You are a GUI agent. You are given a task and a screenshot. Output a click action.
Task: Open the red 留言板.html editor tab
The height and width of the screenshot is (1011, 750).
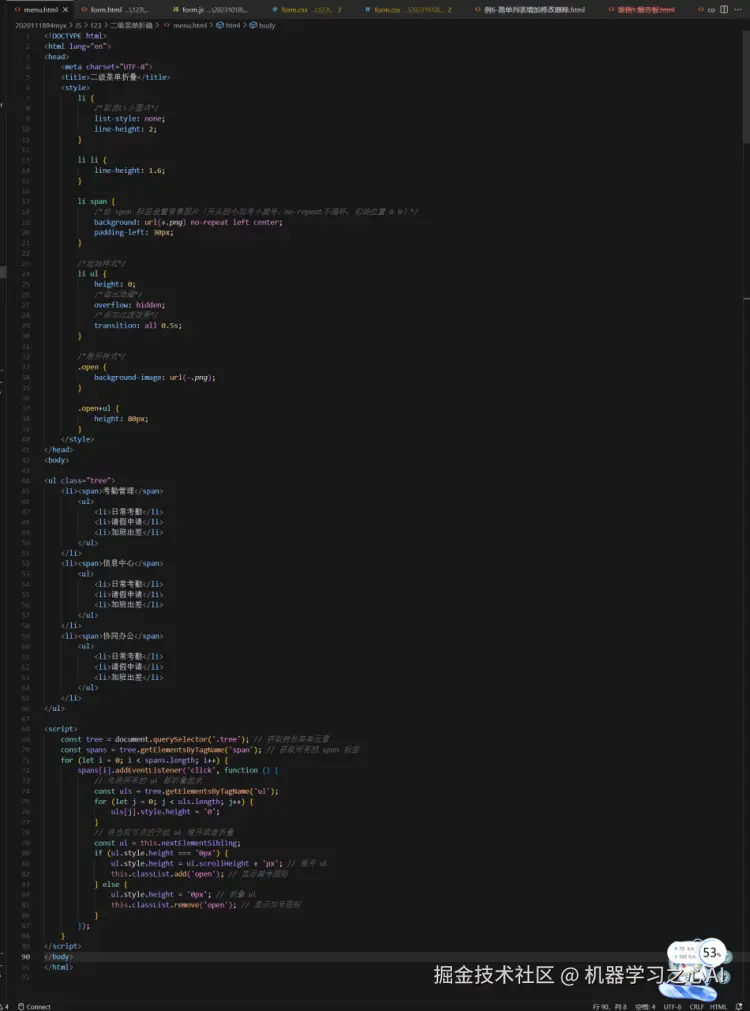[x=642, y=10]
